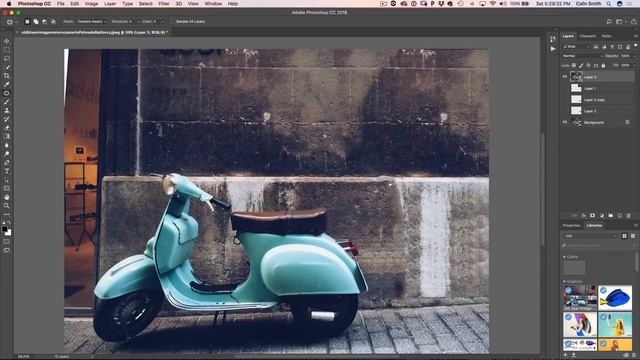Switch Libraries to grid view
The height and width of the screenshot is (360, 640).
[x=624, y=236]
